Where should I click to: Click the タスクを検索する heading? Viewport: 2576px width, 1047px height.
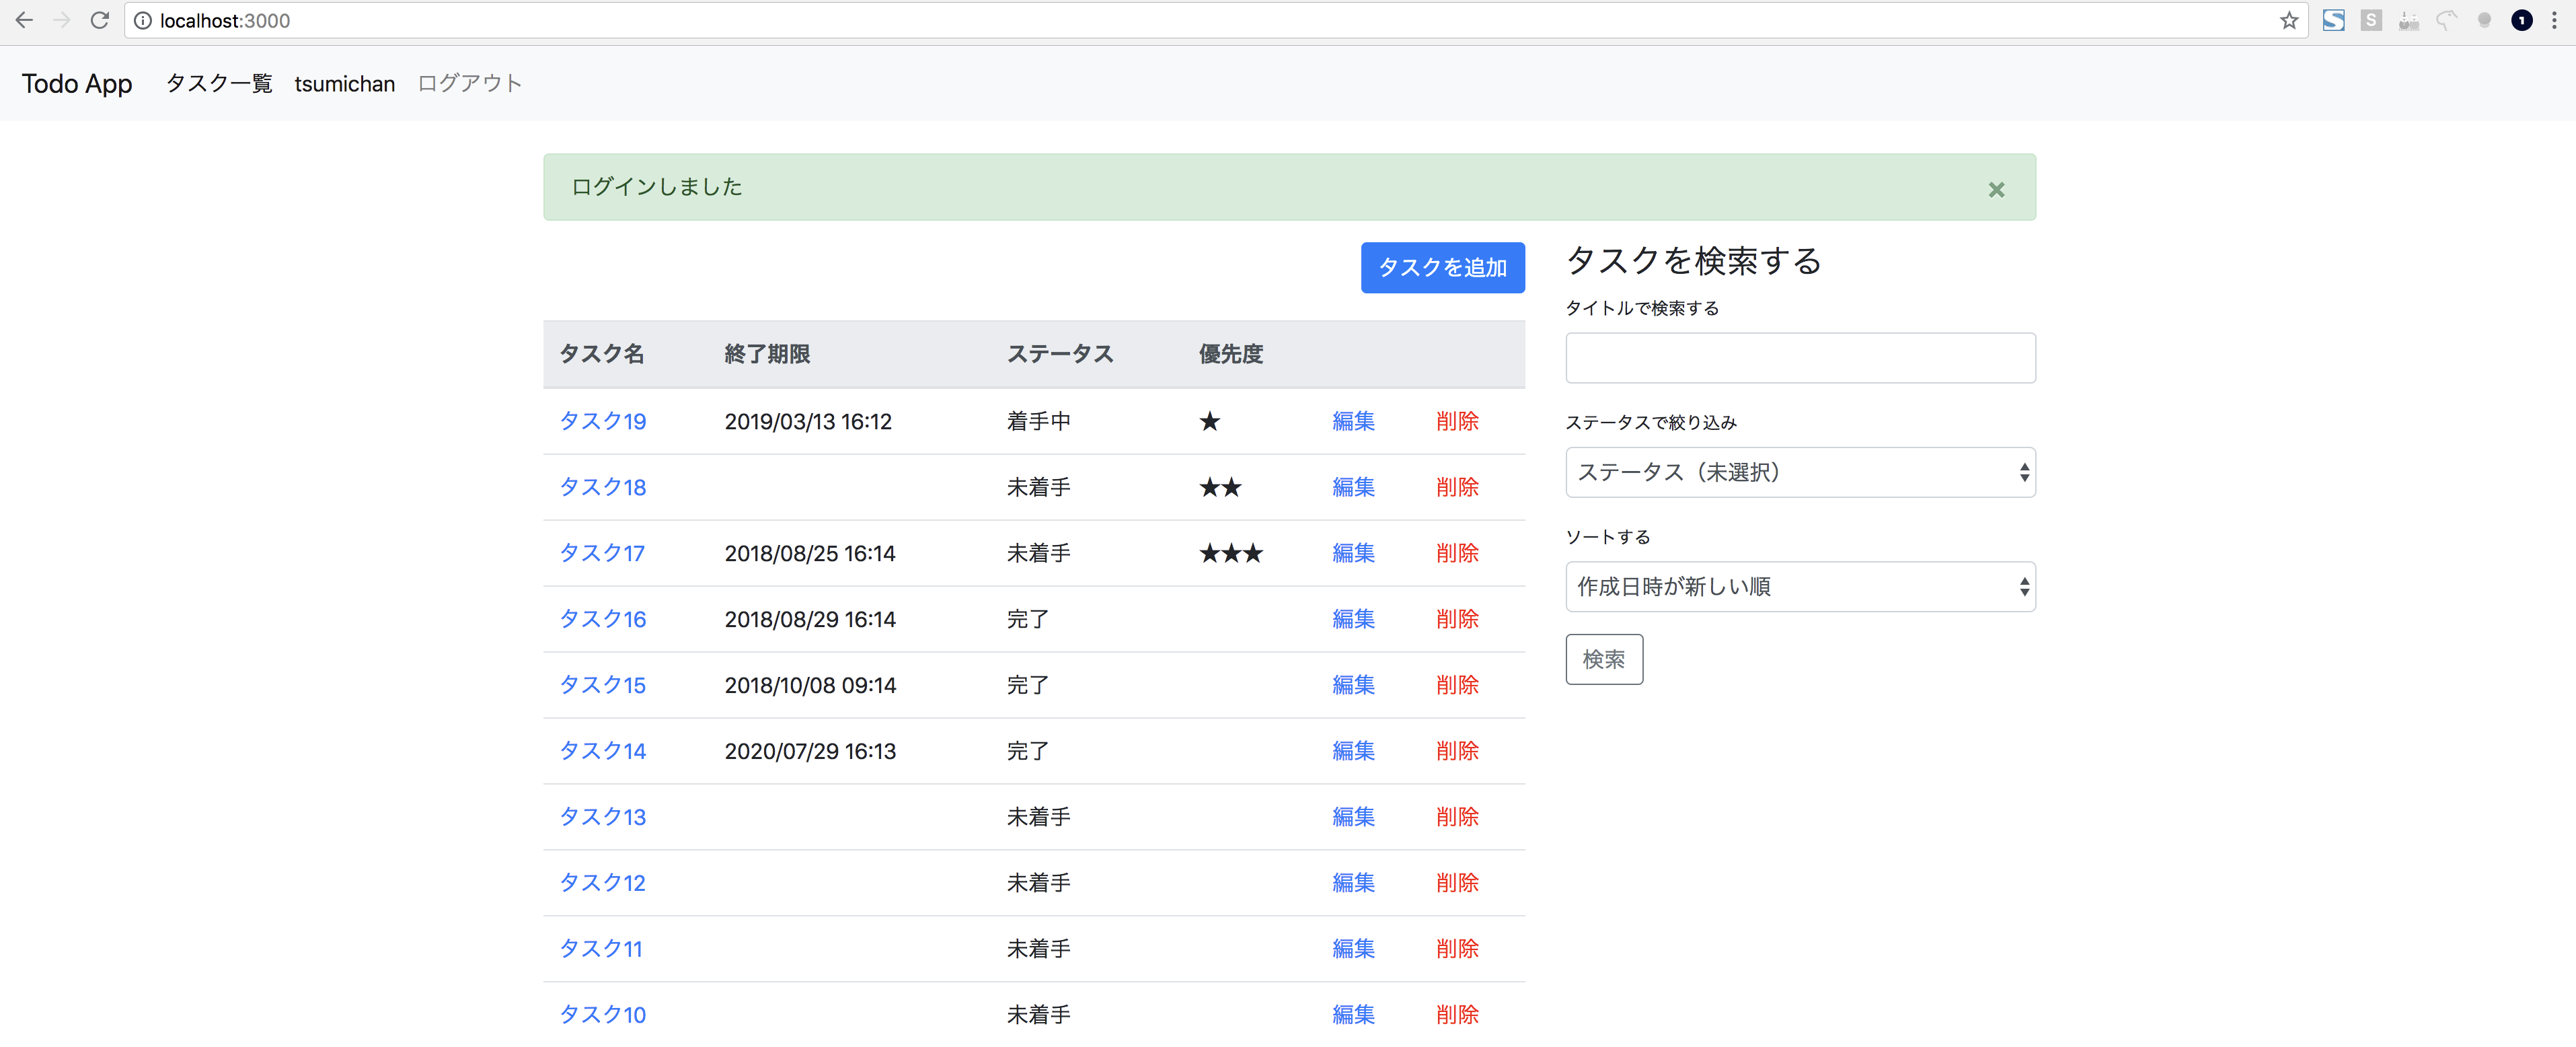coord(1693,260)
